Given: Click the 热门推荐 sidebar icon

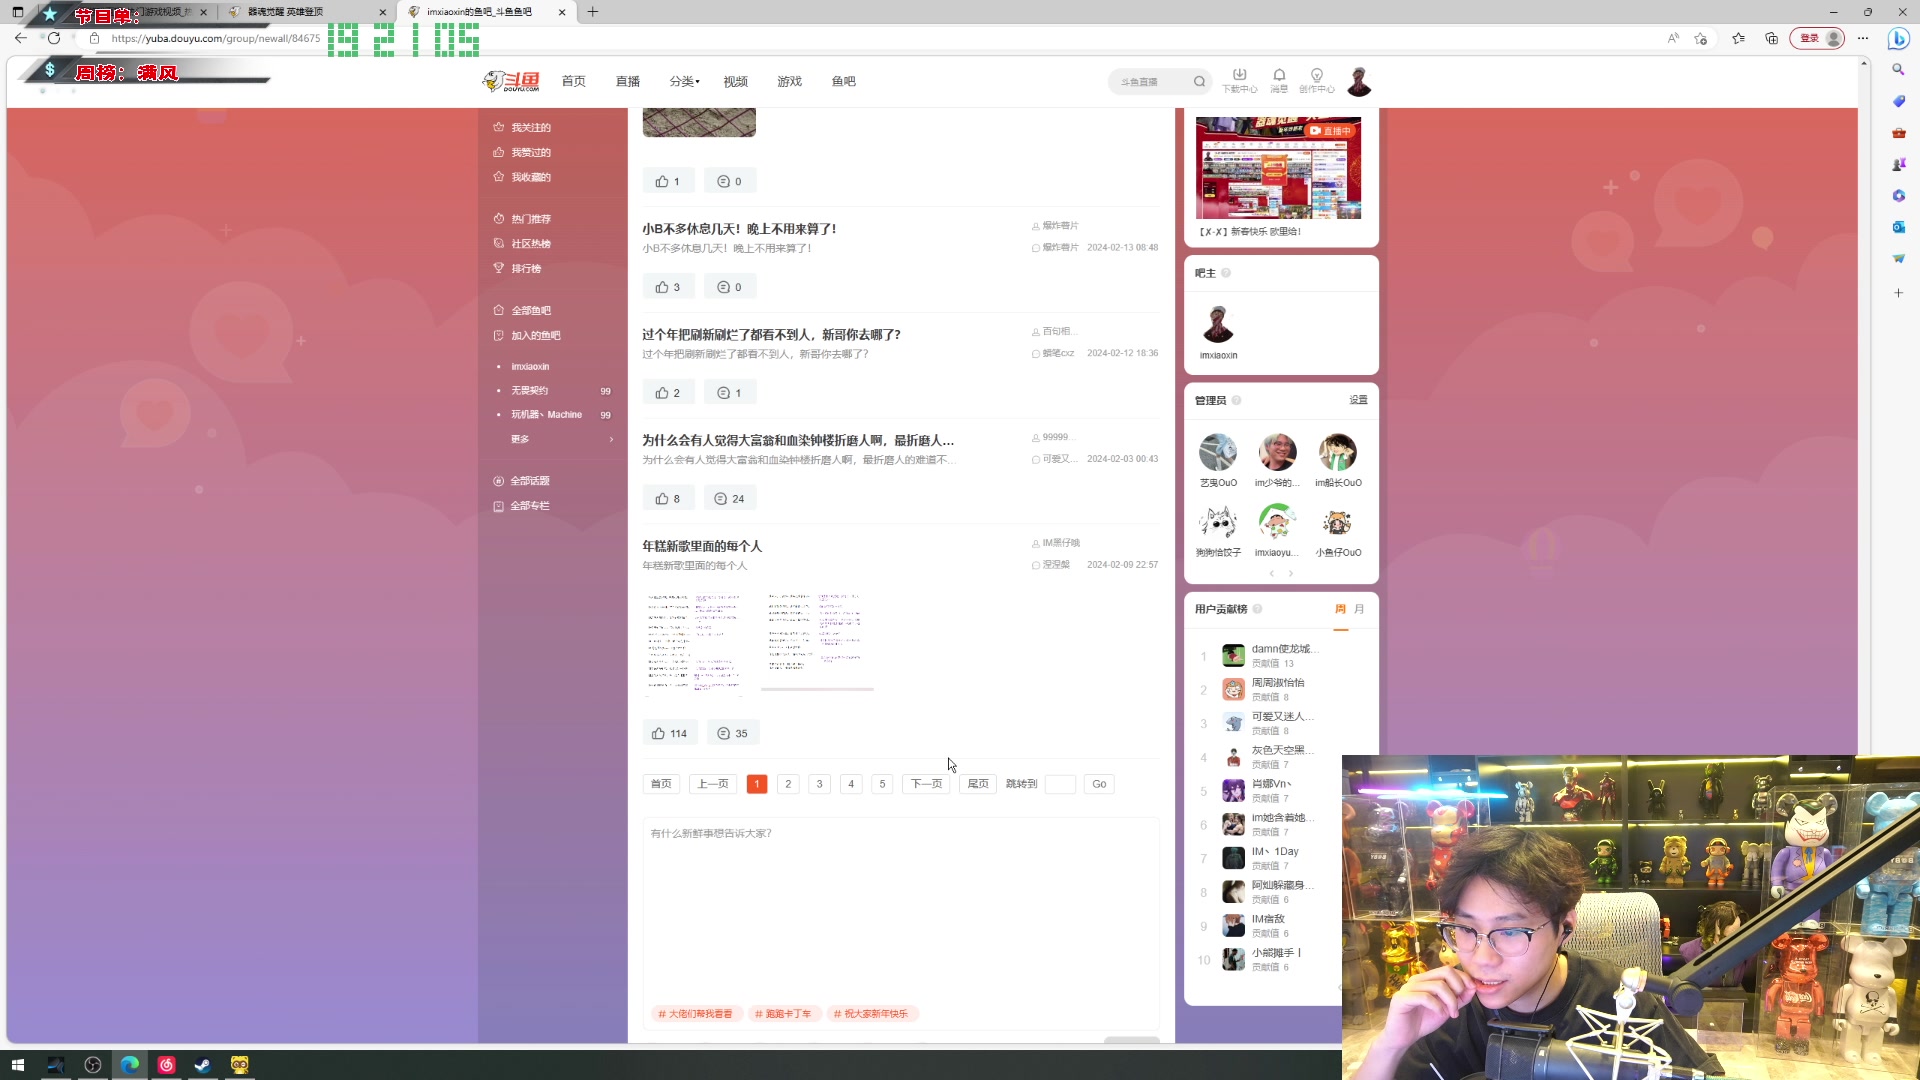Looking at the screenshot, I should (499, 218).
